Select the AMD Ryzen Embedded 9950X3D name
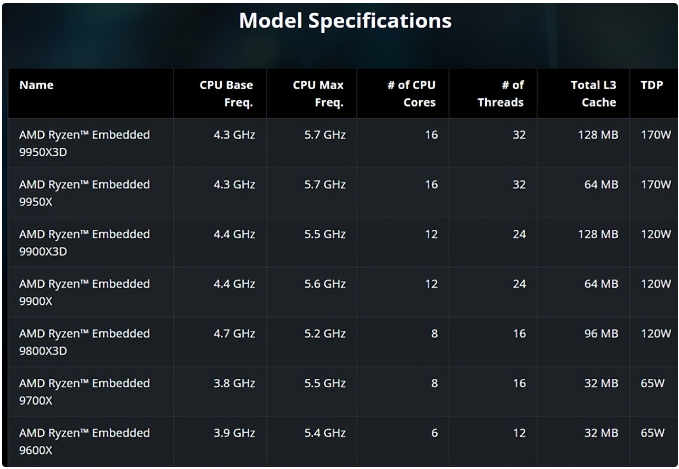The height and width of the screenshot is (469, 679). 84,142
